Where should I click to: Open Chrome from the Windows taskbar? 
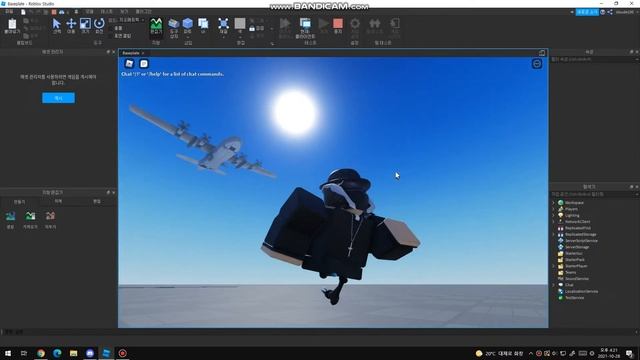(41, 353)
